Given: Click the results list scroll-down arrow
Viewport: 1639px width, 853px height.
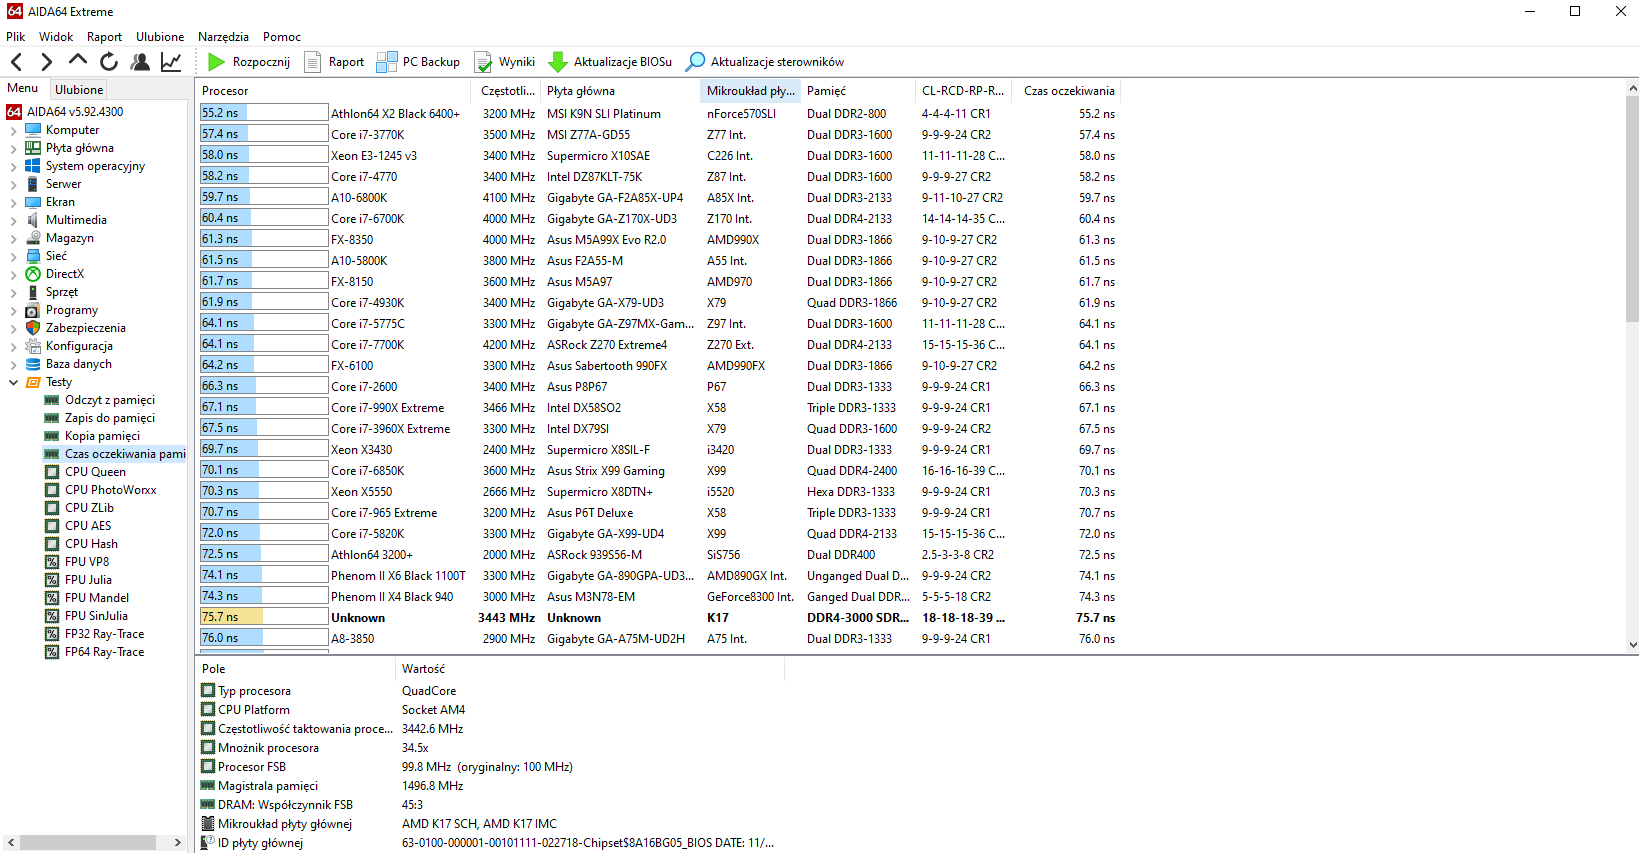Looking at the screenshot, I should pos(1632,645).
